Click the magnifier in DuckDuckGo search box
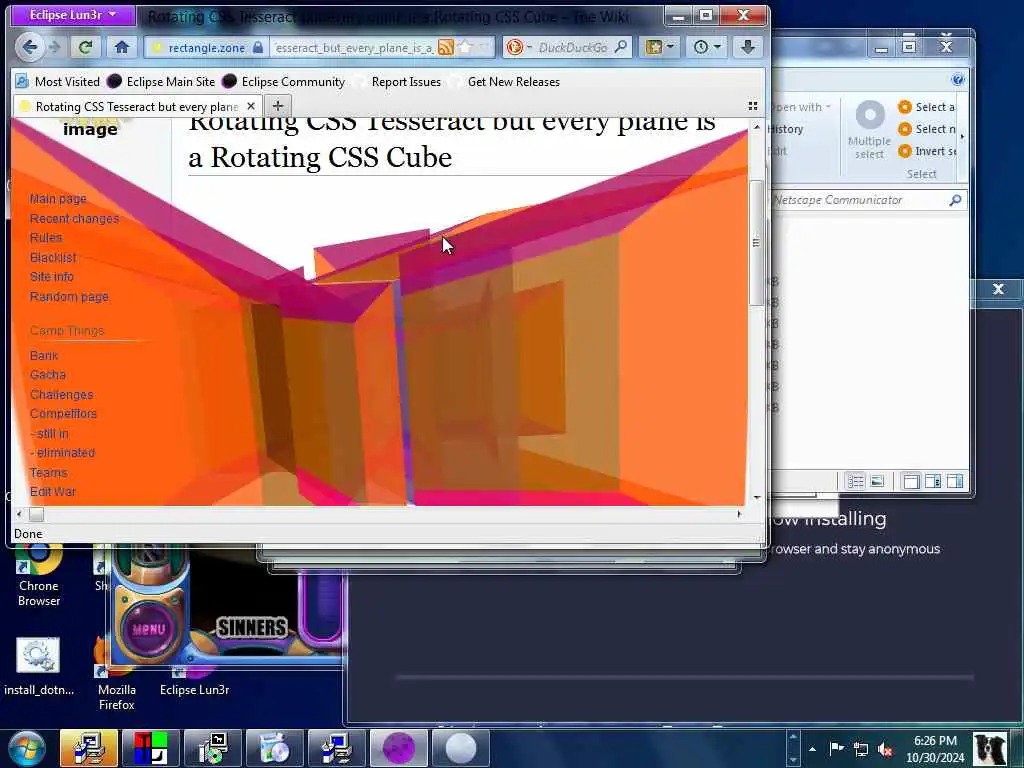 coord(621,46)
